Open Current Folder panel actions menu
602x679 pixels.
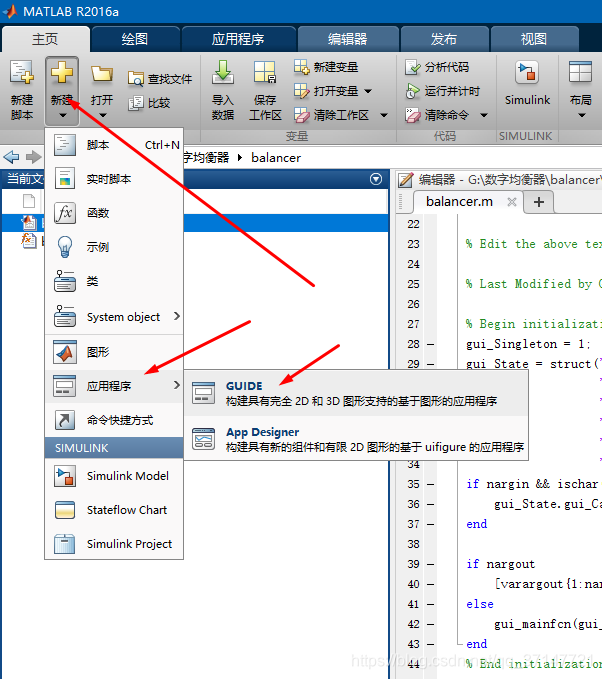pos(376,179)
